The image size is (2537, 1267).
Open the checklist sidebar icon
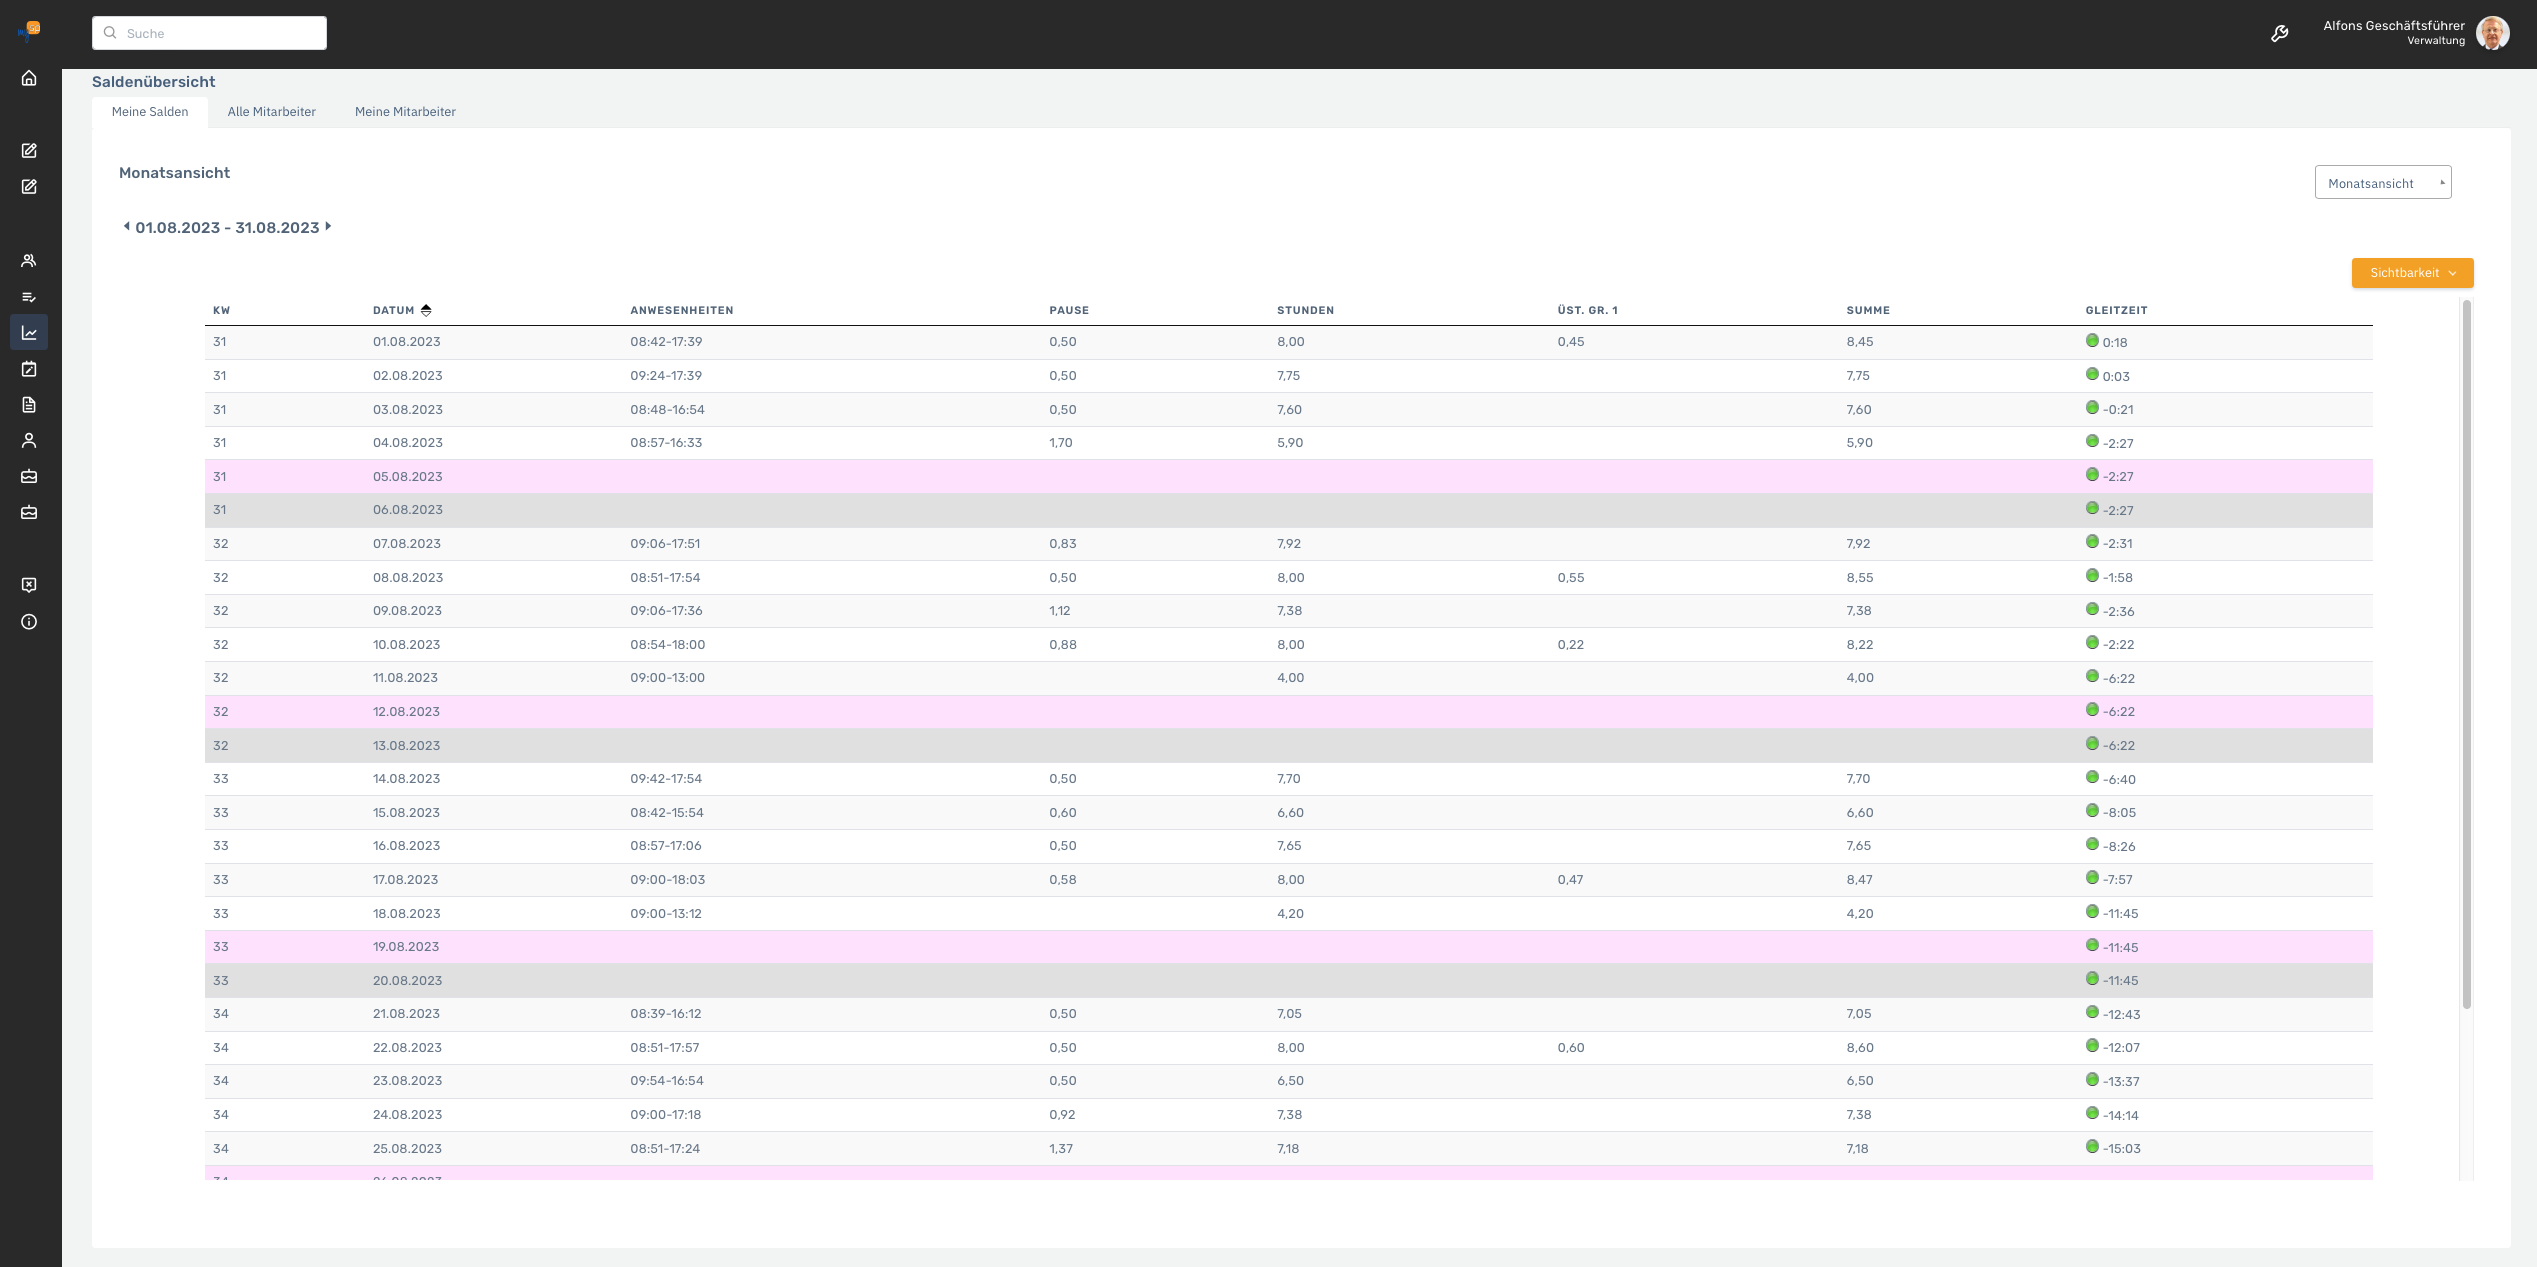(29, 297)
